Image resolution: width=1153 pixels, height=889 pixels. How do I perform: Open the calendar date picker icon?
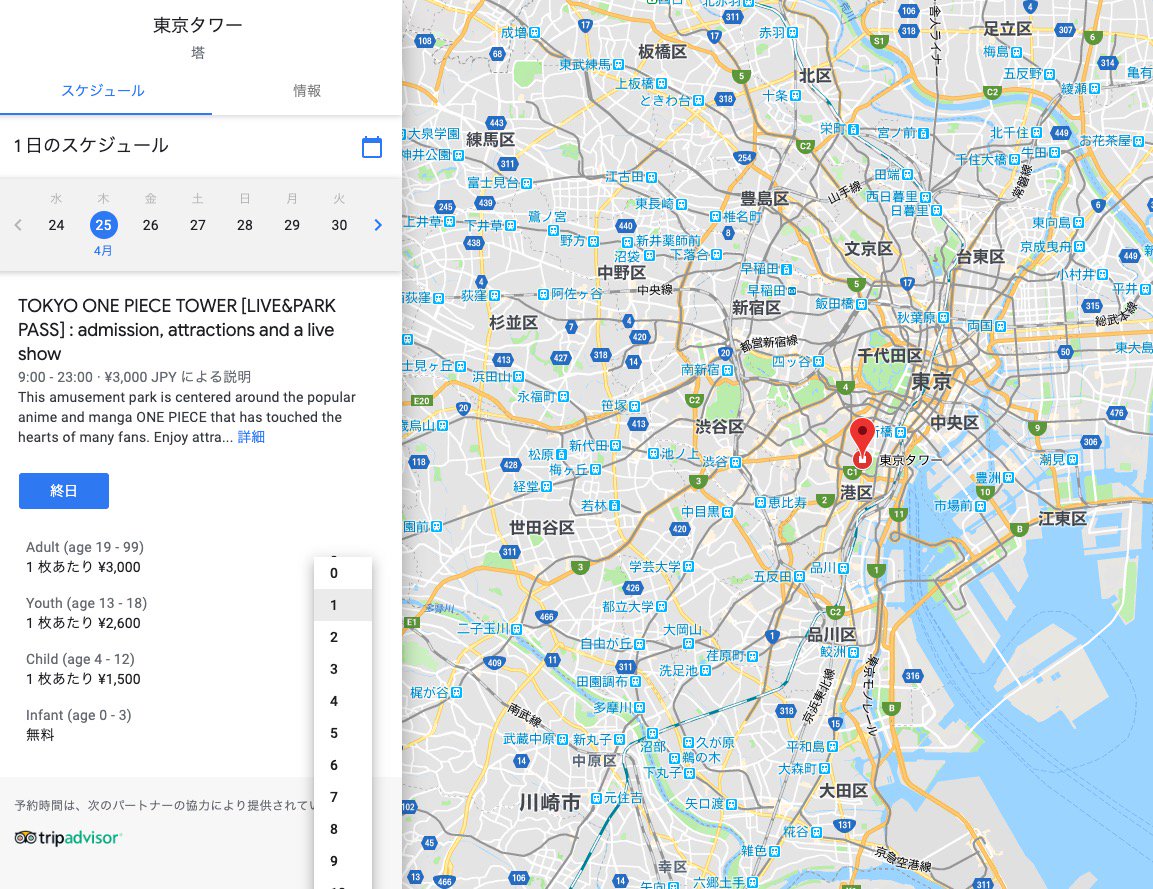(371, 146)
